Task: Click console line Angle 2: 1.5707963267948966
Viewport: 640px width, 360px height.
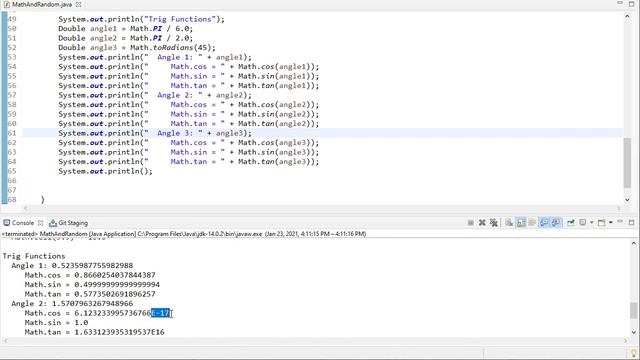Action: (x=72, y=303)
